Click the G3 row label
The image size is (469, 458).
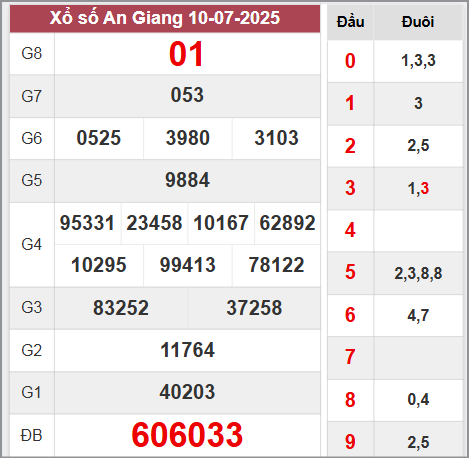32,307
